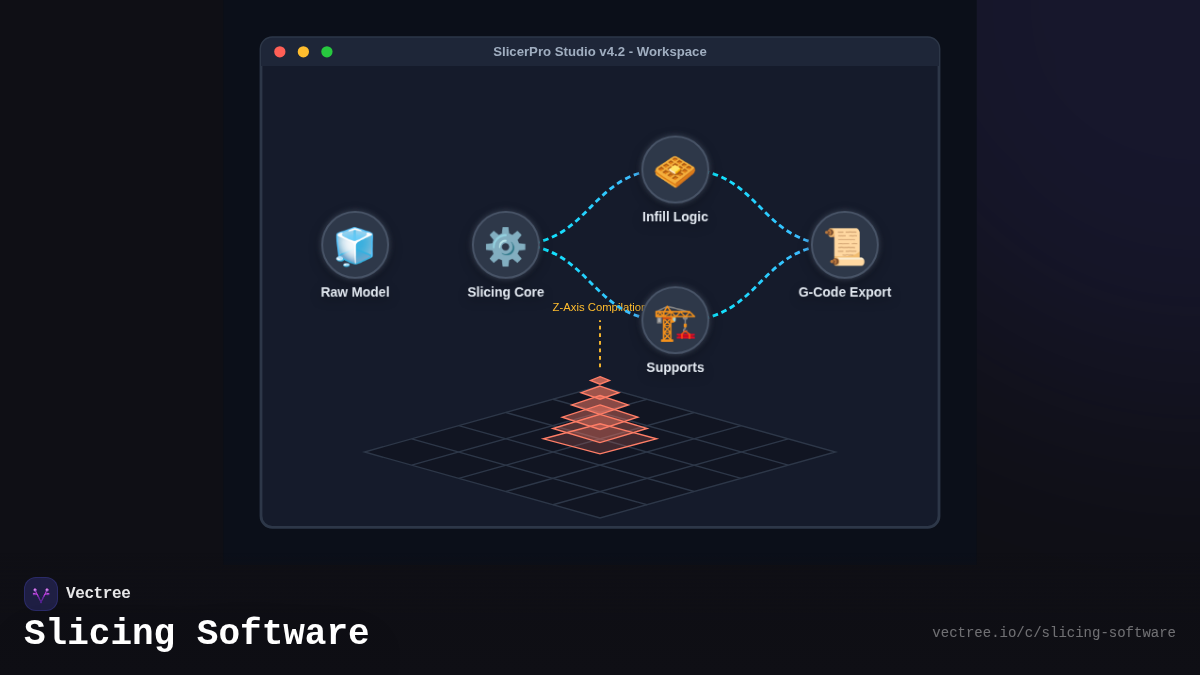
Task: Open the G-Code Export scroll icon
Action: [845, 243]
